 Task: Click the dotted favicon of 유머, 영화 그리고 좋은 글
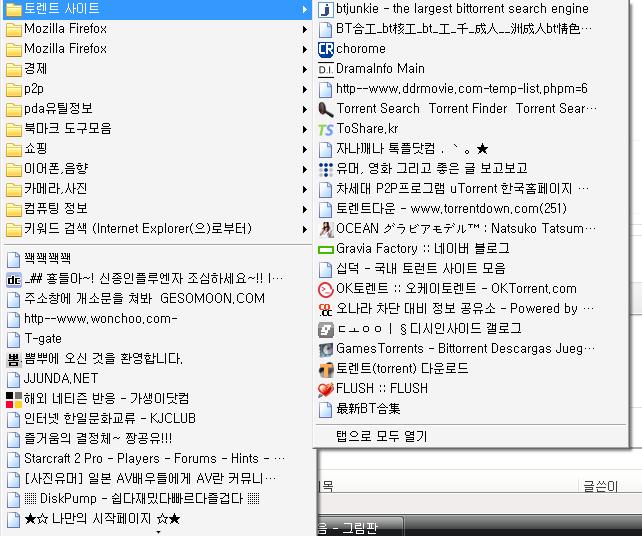326,169
